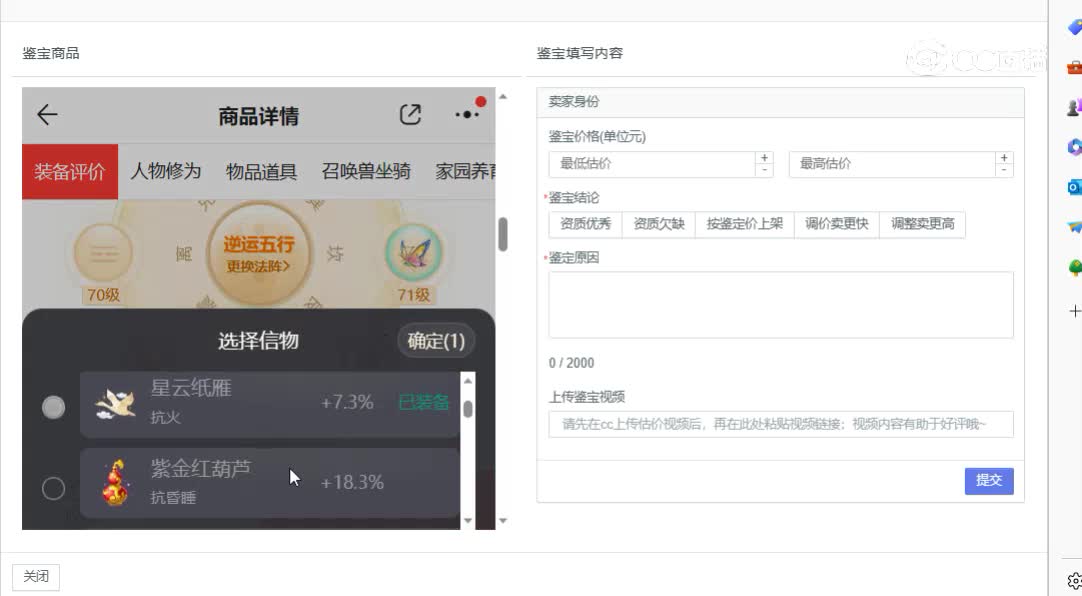
Task: Choose 资质欠缺 conclusion option
Action: point(658,224)
